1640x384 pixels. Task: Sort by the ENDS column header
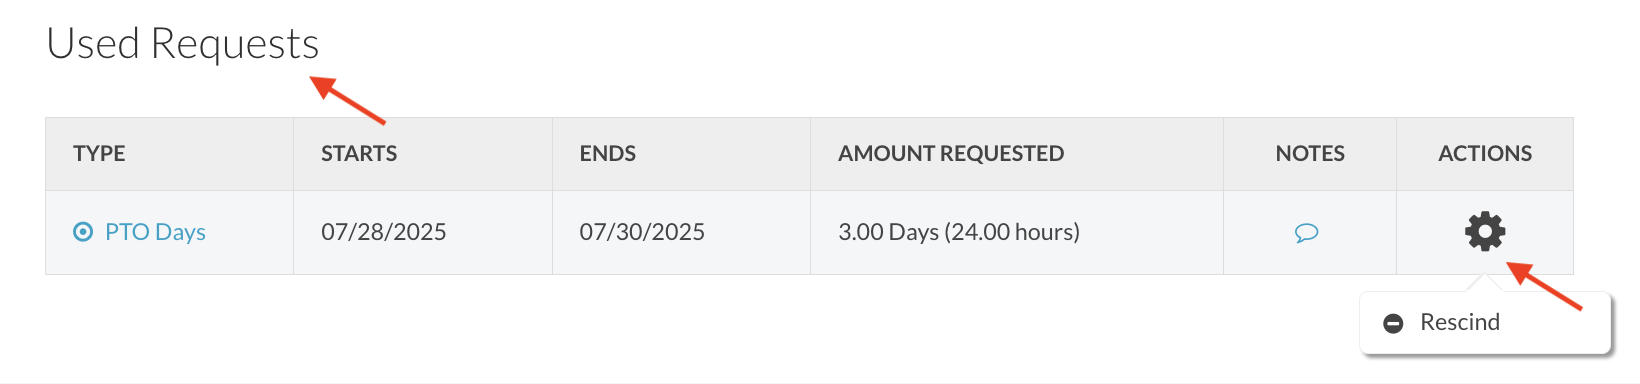[x=608, y=153]
